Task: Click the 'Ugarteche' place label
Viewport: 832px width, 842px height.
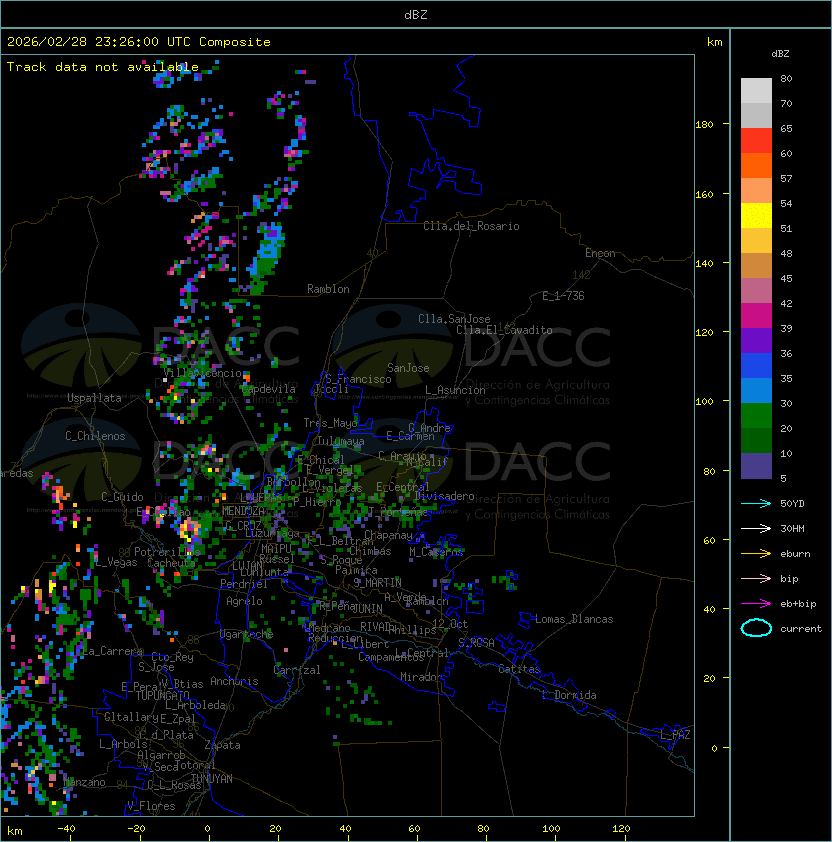Action: (x=247, y=634)
